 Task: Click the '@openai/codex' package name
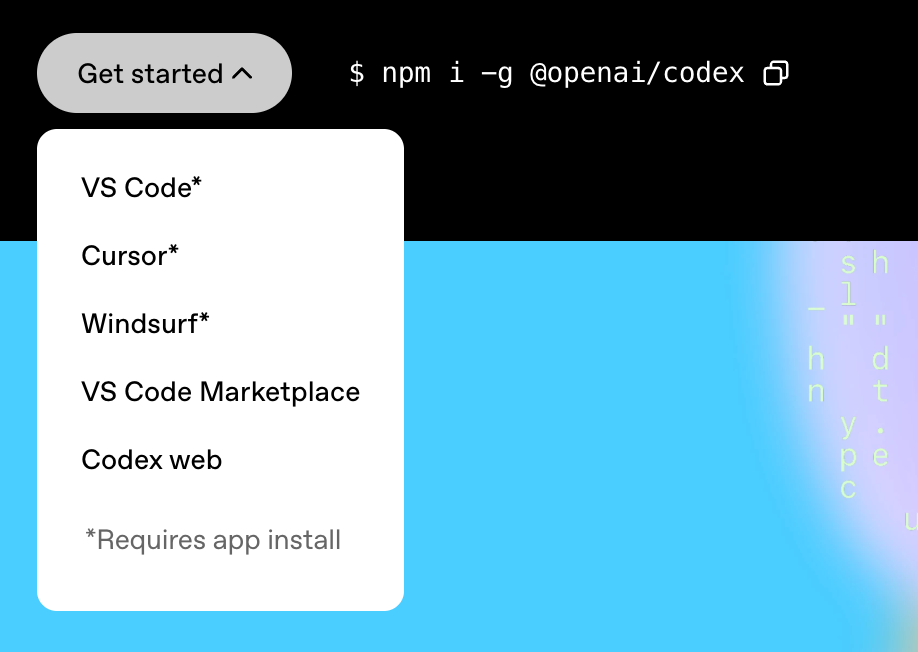[x=637, y=73]
